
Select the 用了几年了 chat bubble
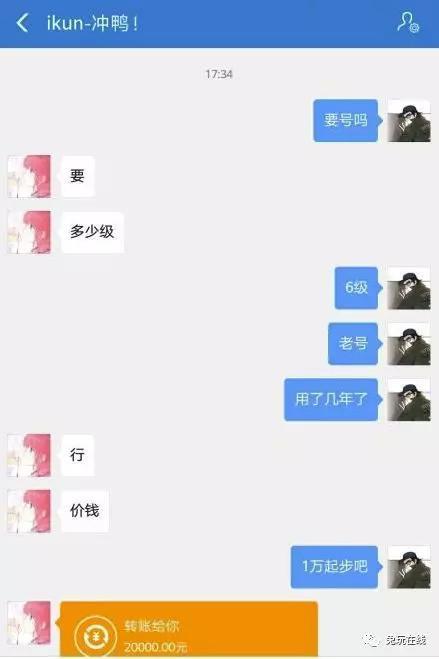point(331,400)
